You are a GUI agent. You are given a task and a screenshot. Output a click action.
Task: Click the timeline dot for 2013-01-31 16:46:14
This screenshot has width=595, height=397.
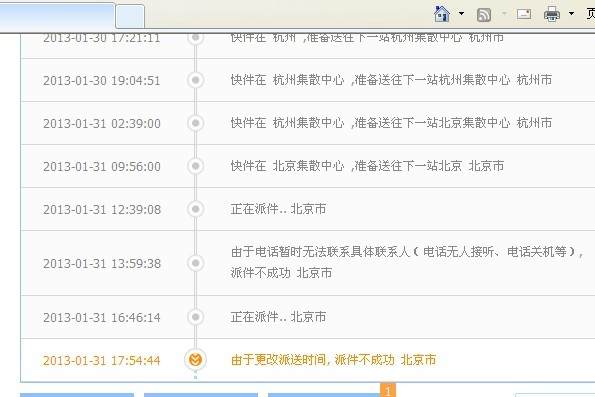click(195, 317)
